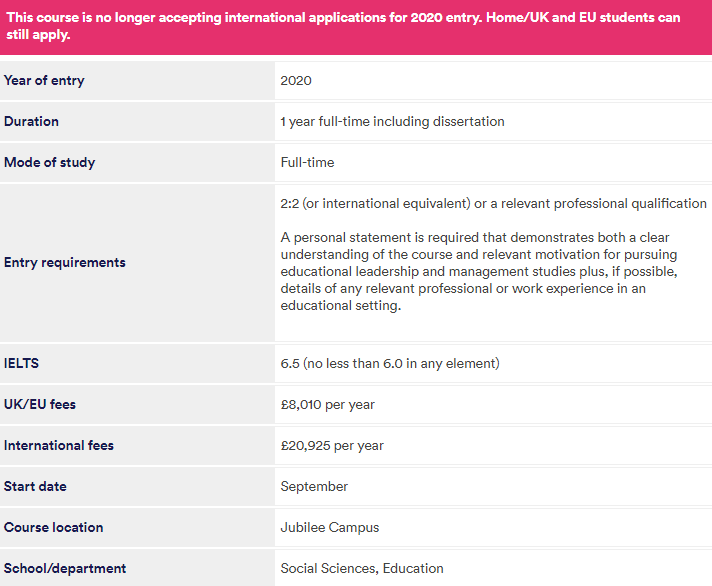The image size is (712, 586).
Task: Click the 2:2 international equivalent requirement text
Action: (x=493, y=203)
